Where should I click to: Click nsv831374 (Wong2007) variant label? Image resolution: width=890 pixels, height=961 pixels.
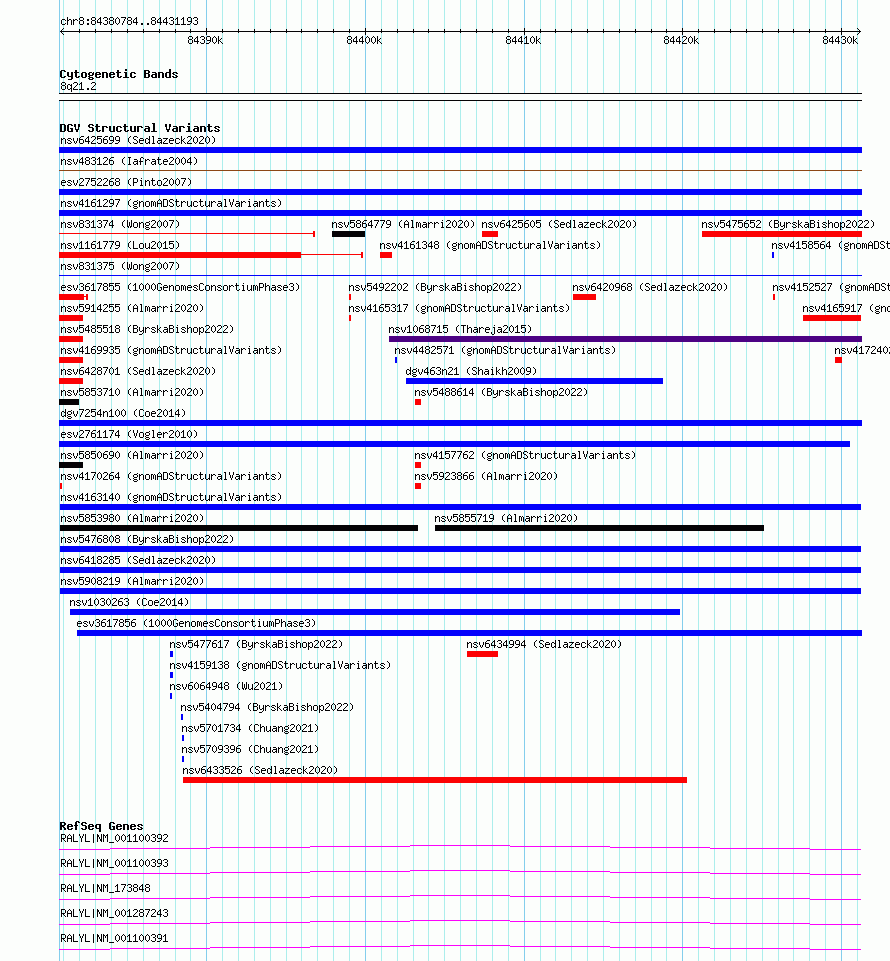point(120,224)
